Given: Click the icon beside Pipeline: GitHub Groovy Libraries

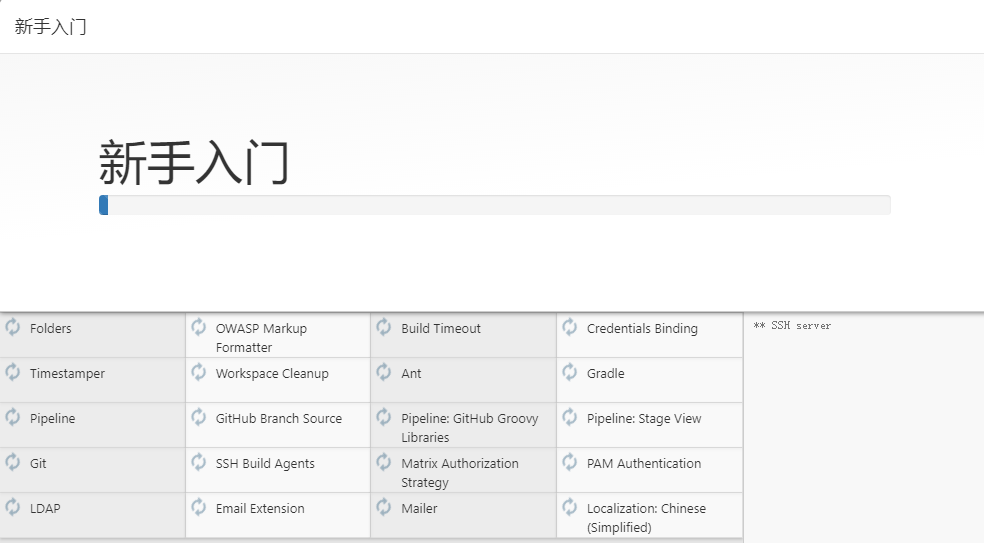Looking at the screenshot, I should [x=383, y=417].
